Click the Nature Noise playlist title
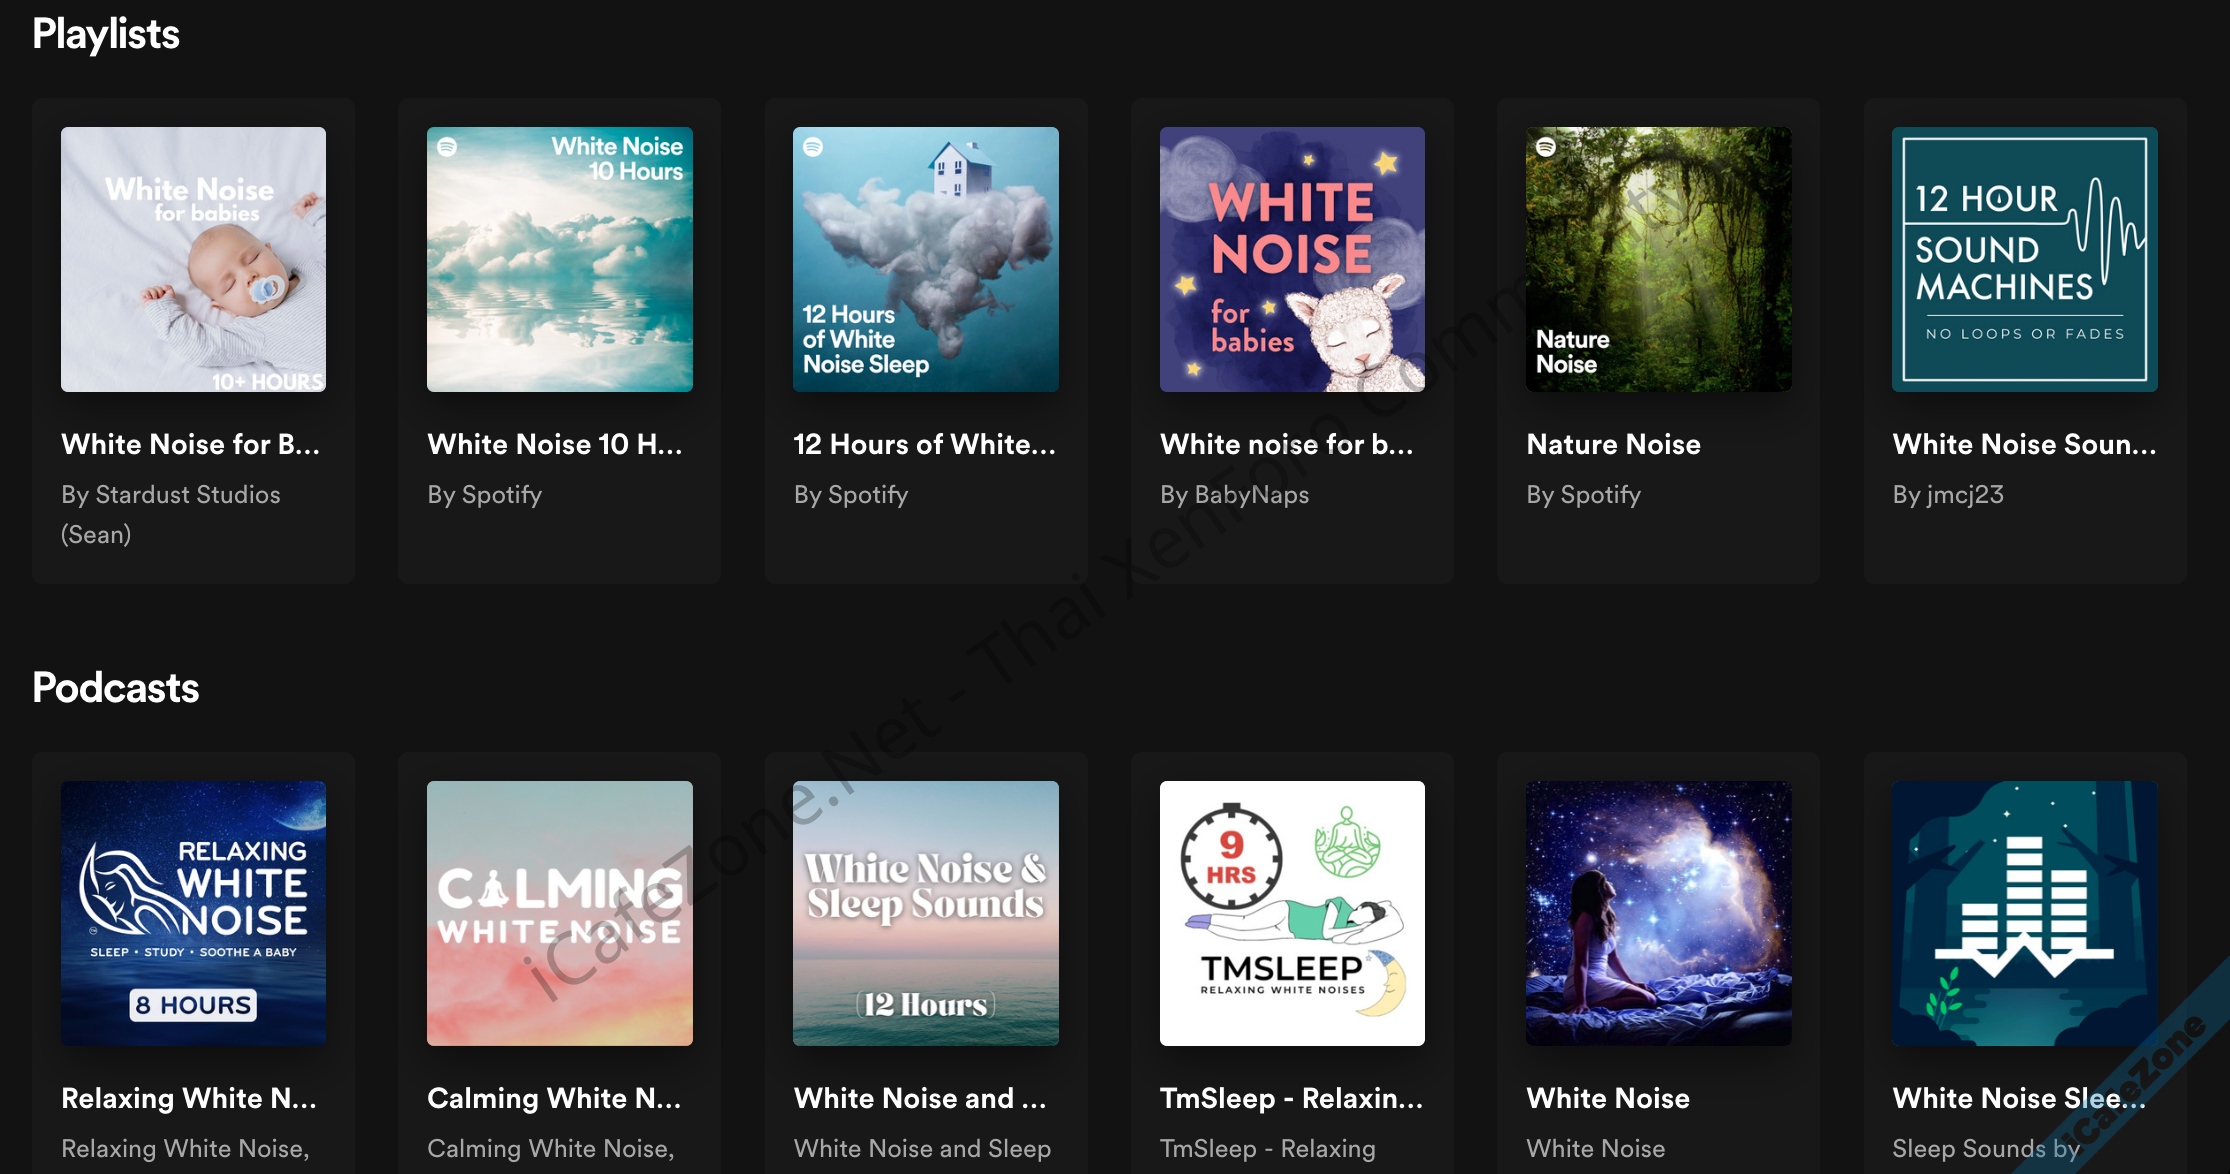The width and height of the screenshot is (2230, 1174). coord(1613,444)
